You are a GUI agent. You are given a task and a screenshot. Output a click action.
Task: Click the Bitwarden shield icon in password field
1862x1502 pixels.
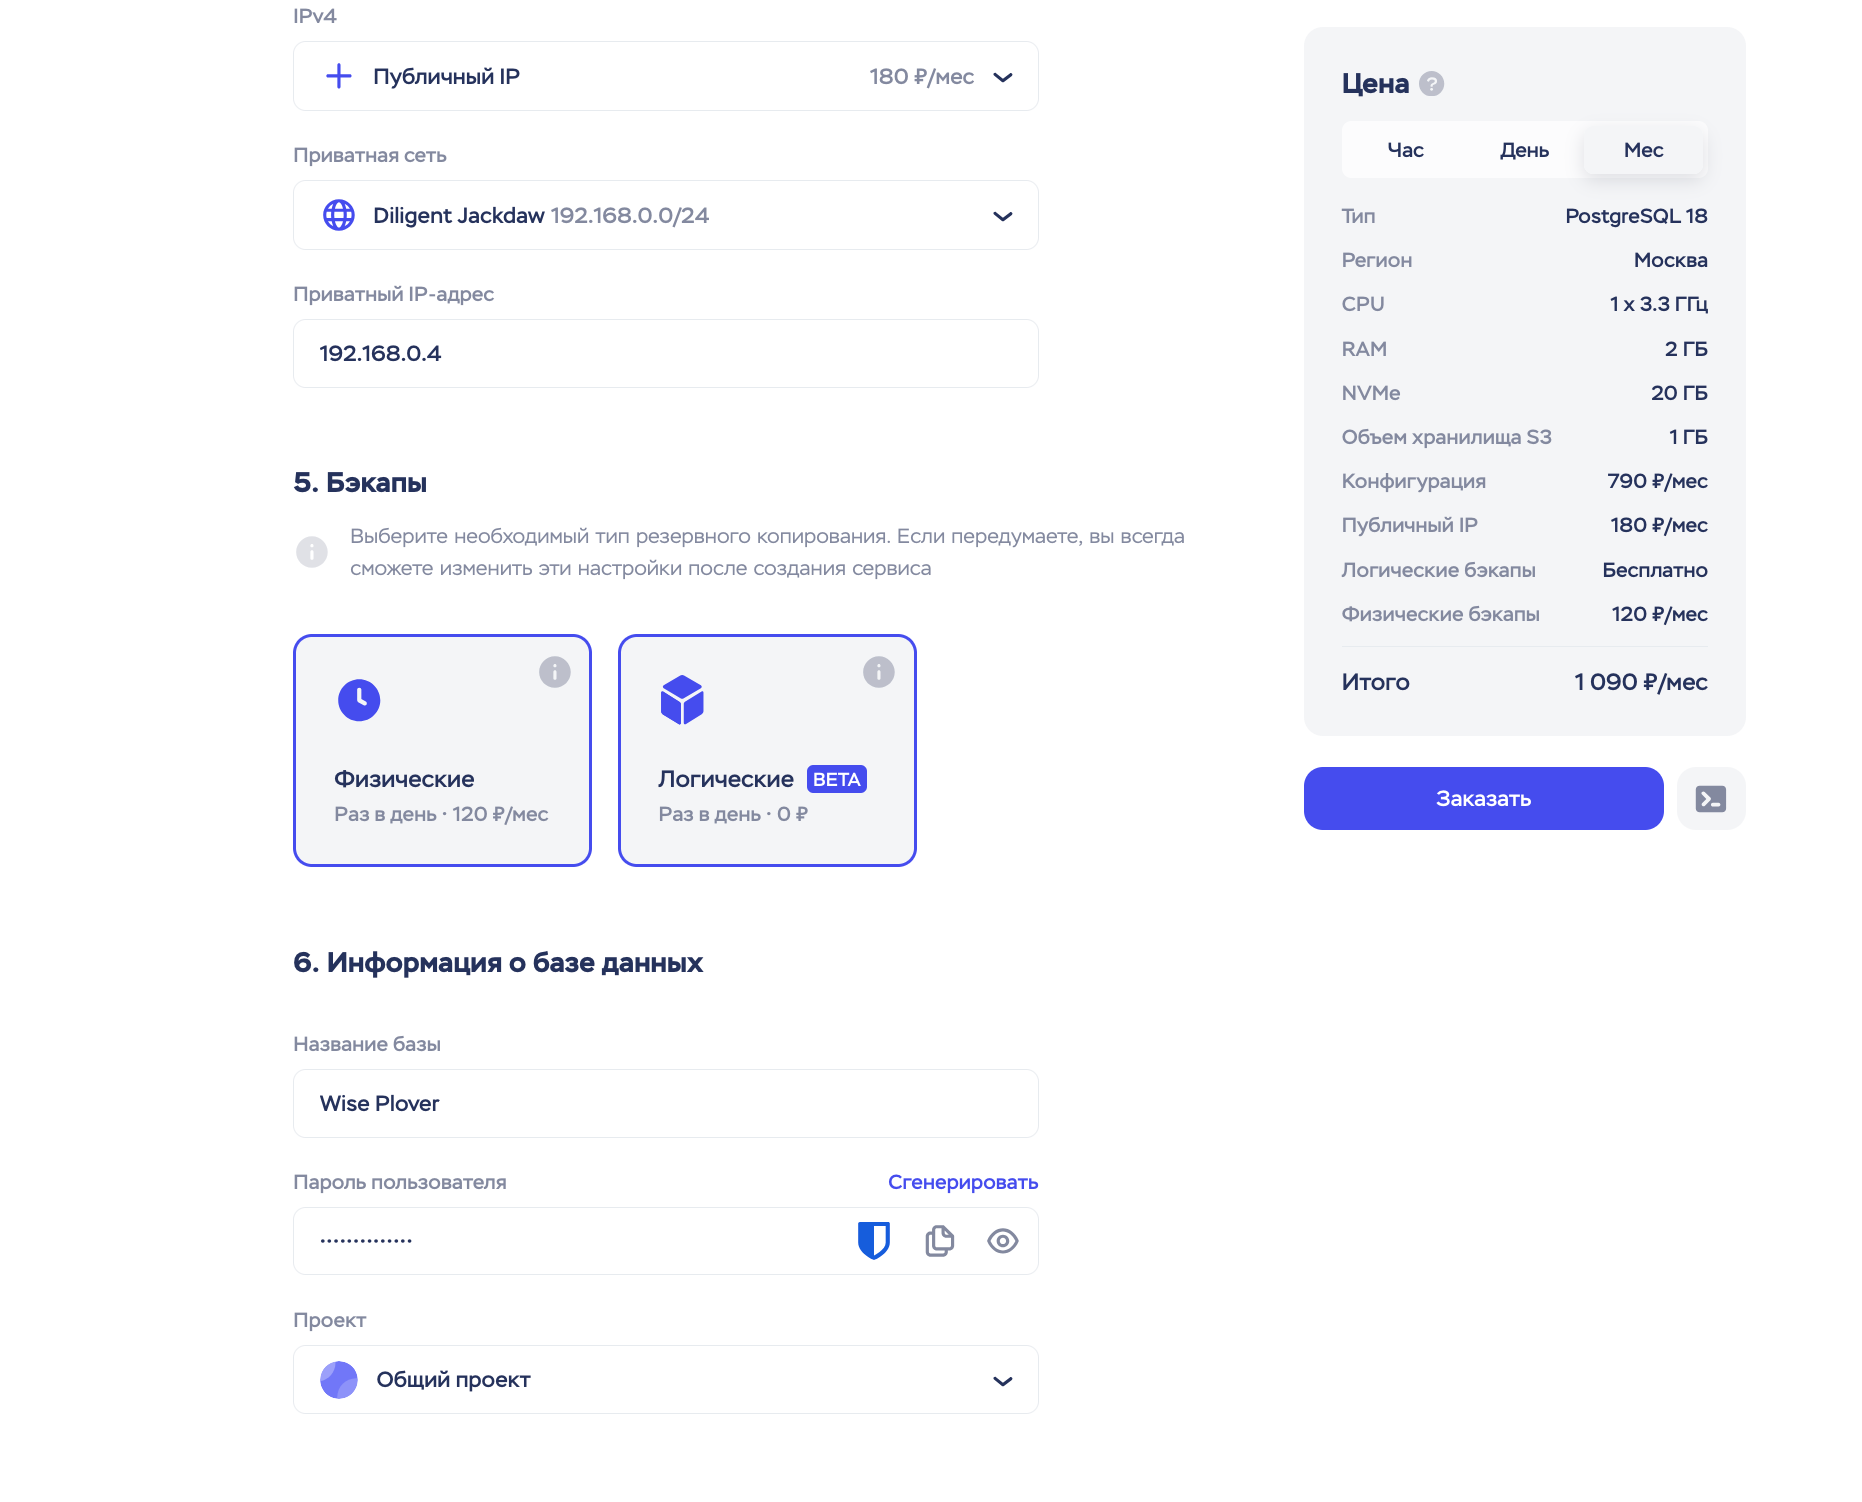point(873,1241)
